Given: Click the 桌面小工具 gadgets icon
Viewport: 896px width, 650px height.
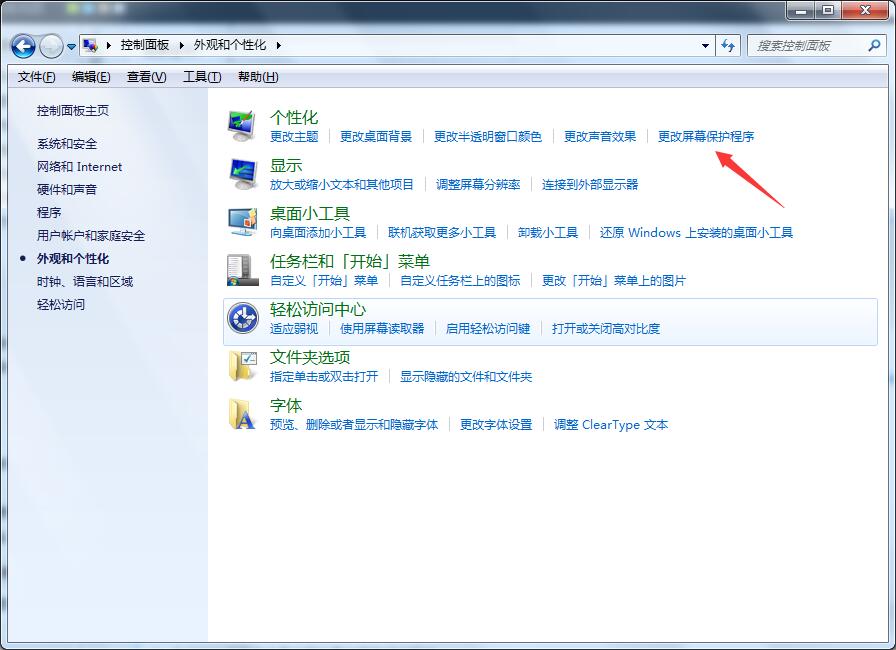Looking at the screenshot, I should point(242,222).
